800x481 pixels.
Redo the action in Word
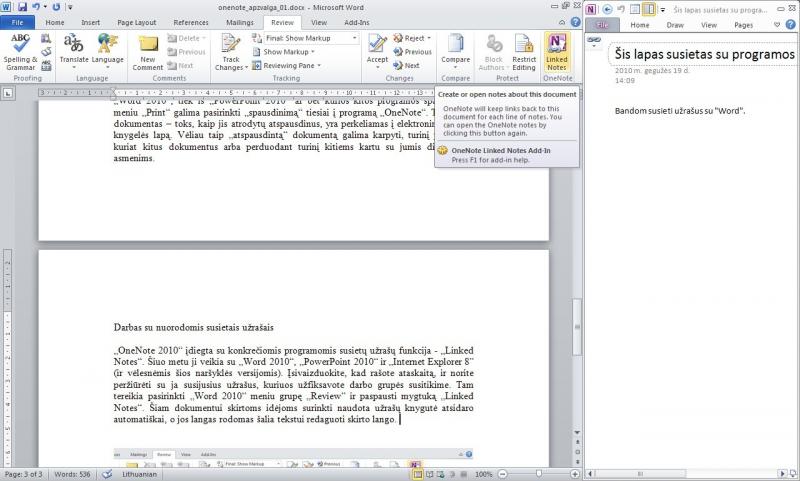56,7
